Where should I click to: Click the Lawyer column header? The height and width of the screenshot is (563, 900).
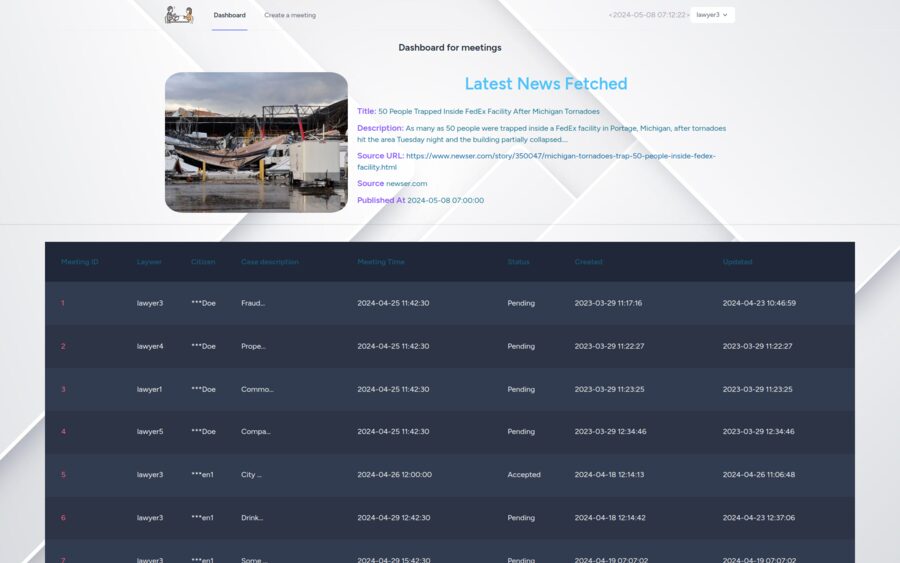(x=149, y=262)
